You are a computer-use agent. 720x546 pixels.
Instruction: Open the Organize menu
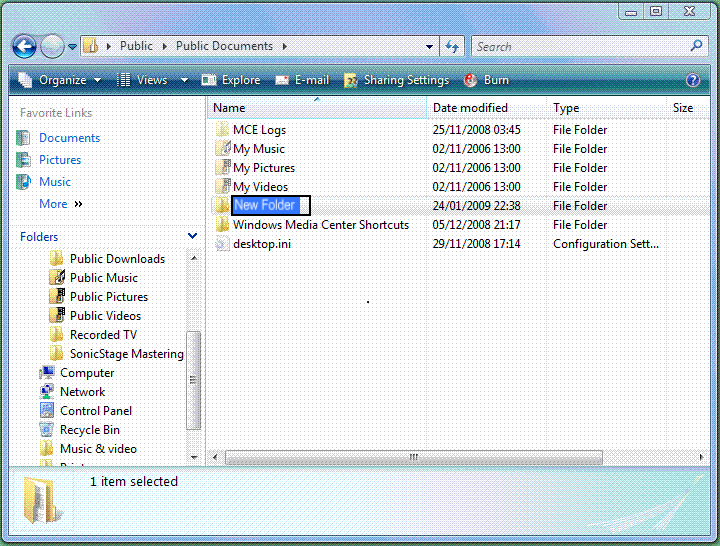point(60,80)
